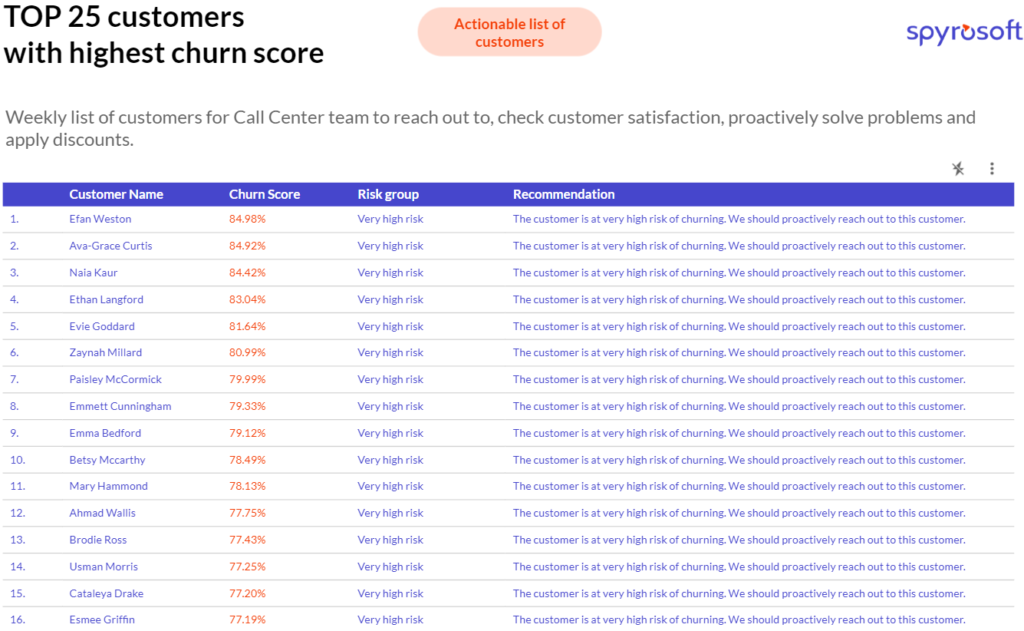Click customer name Zaynah Millard

click(107, 352)
